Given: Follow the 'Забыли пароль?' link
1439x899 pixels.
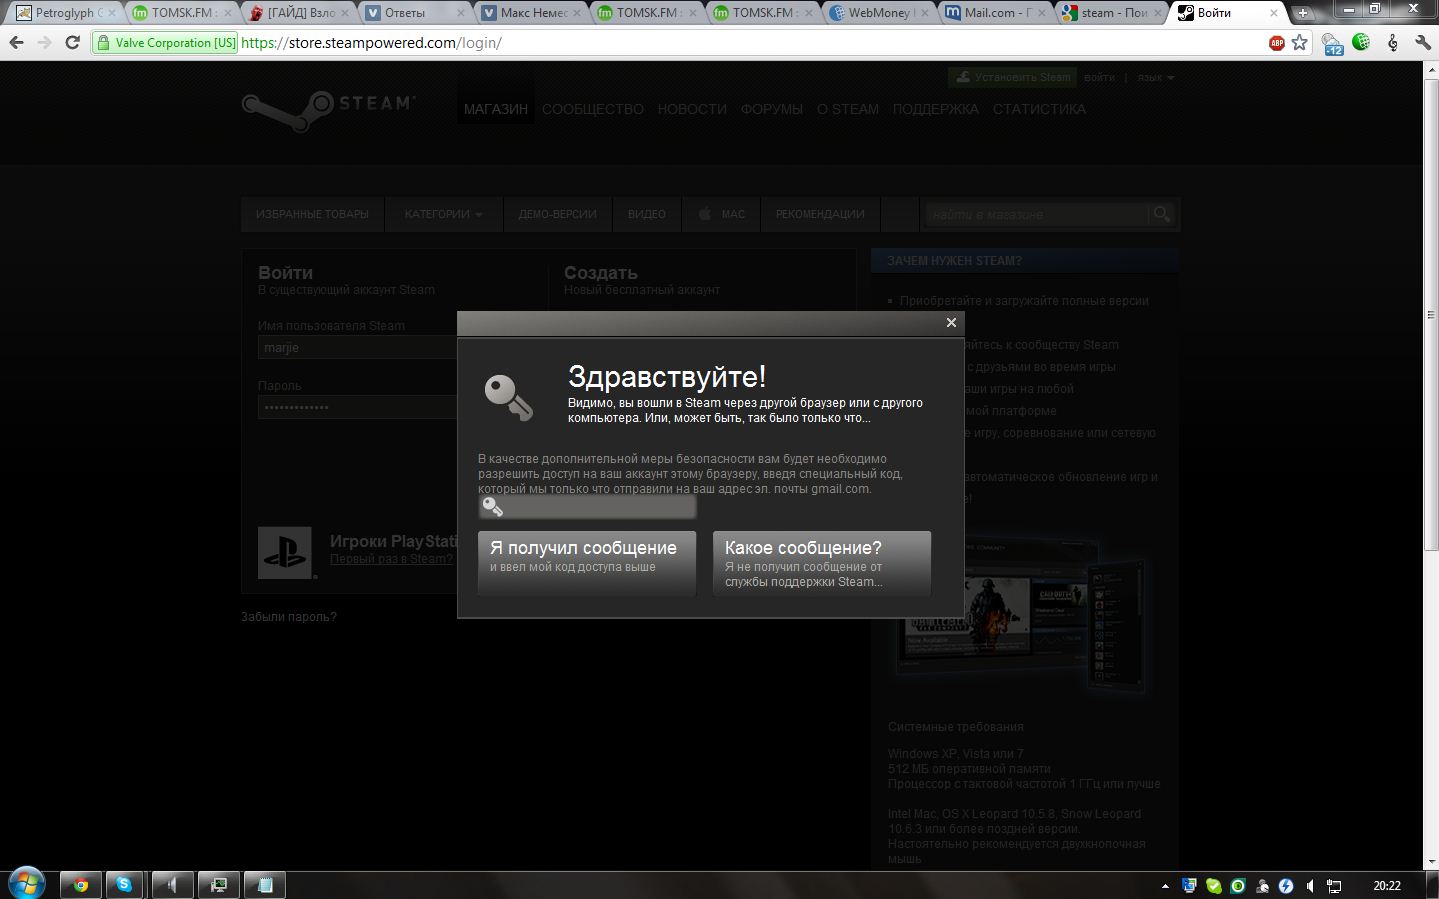Looking at the screenshot, I should [x=289, y=617].
